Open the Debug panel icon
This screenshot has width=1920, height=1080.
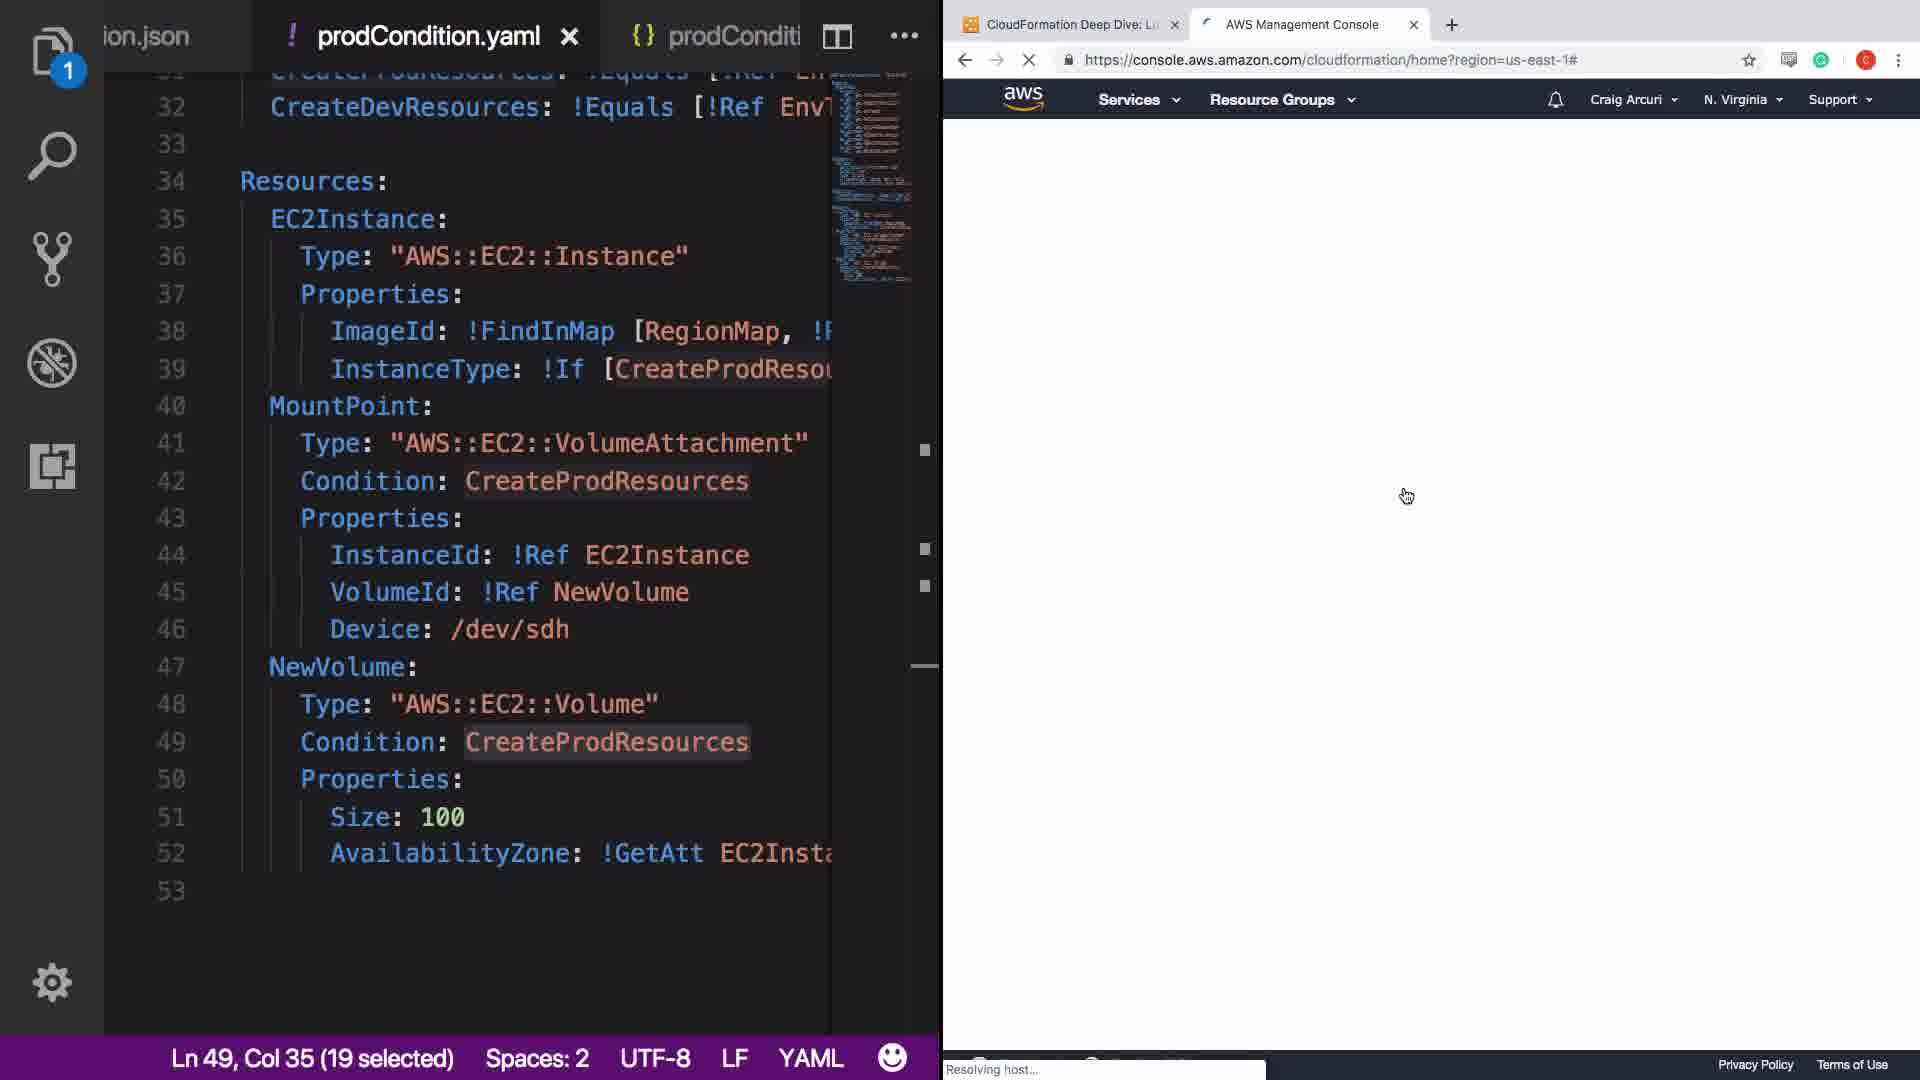point(52,363)
